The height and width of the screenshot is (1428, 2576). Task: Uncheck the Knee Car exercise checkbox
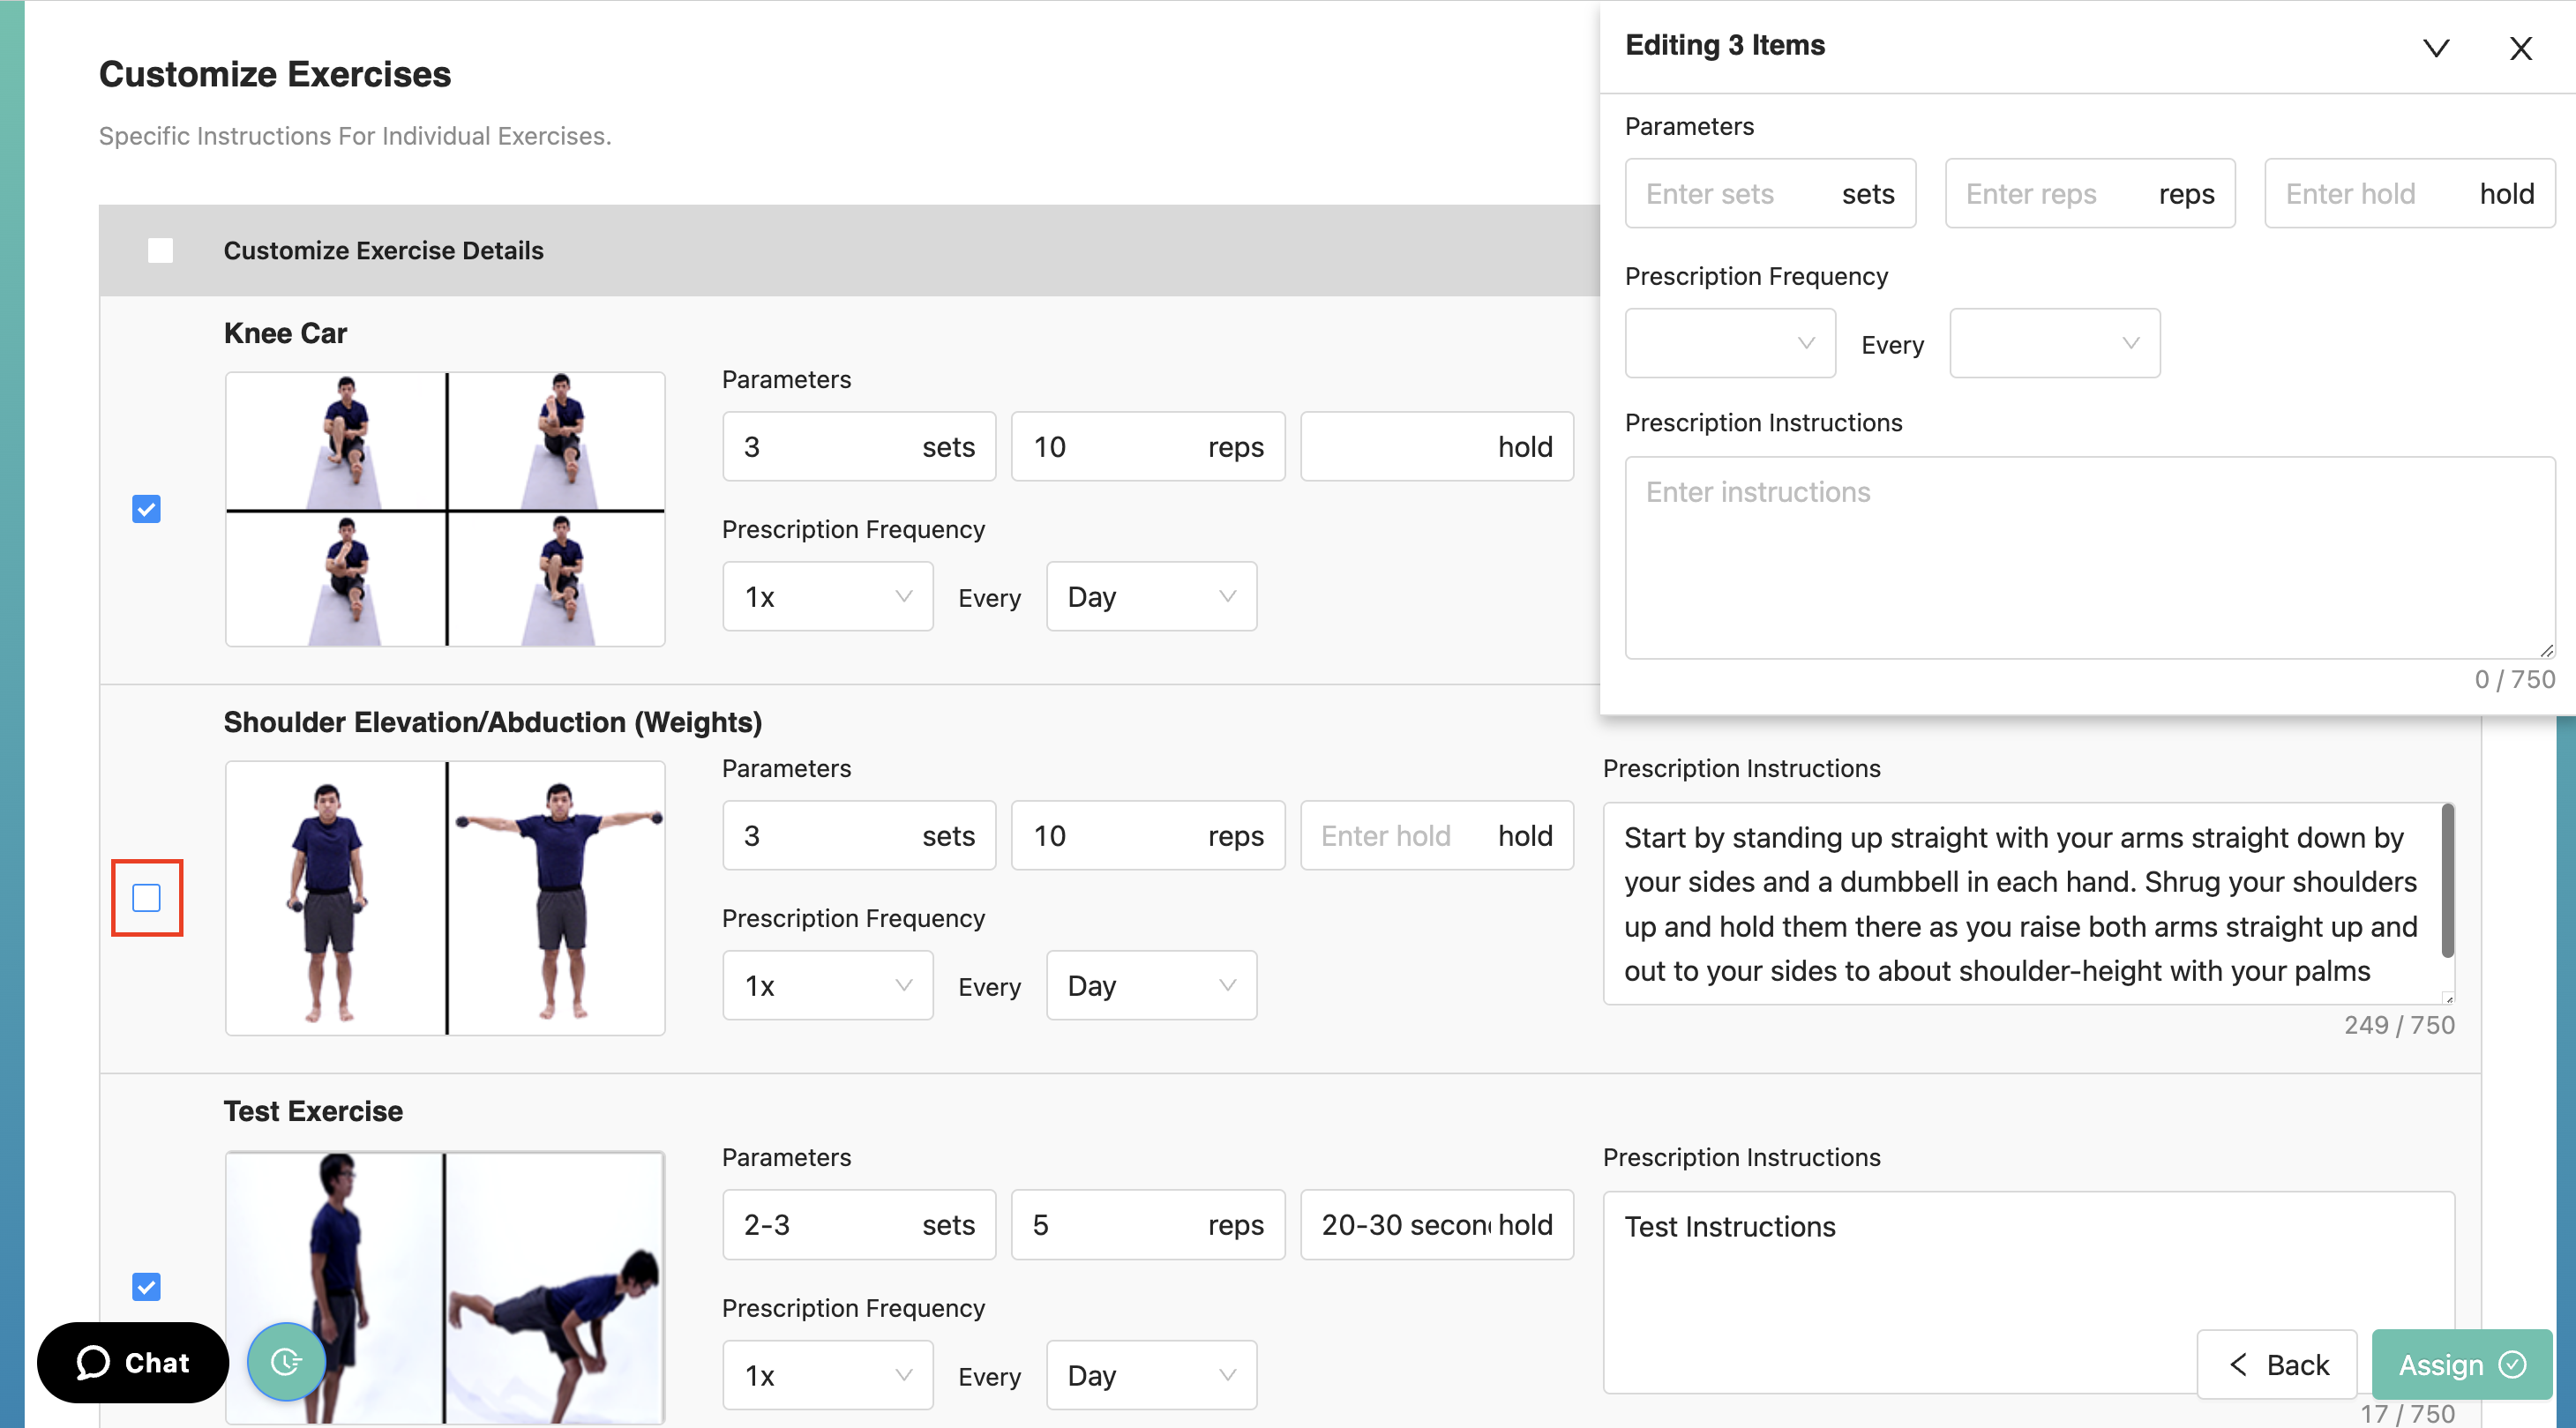[147, 509]
